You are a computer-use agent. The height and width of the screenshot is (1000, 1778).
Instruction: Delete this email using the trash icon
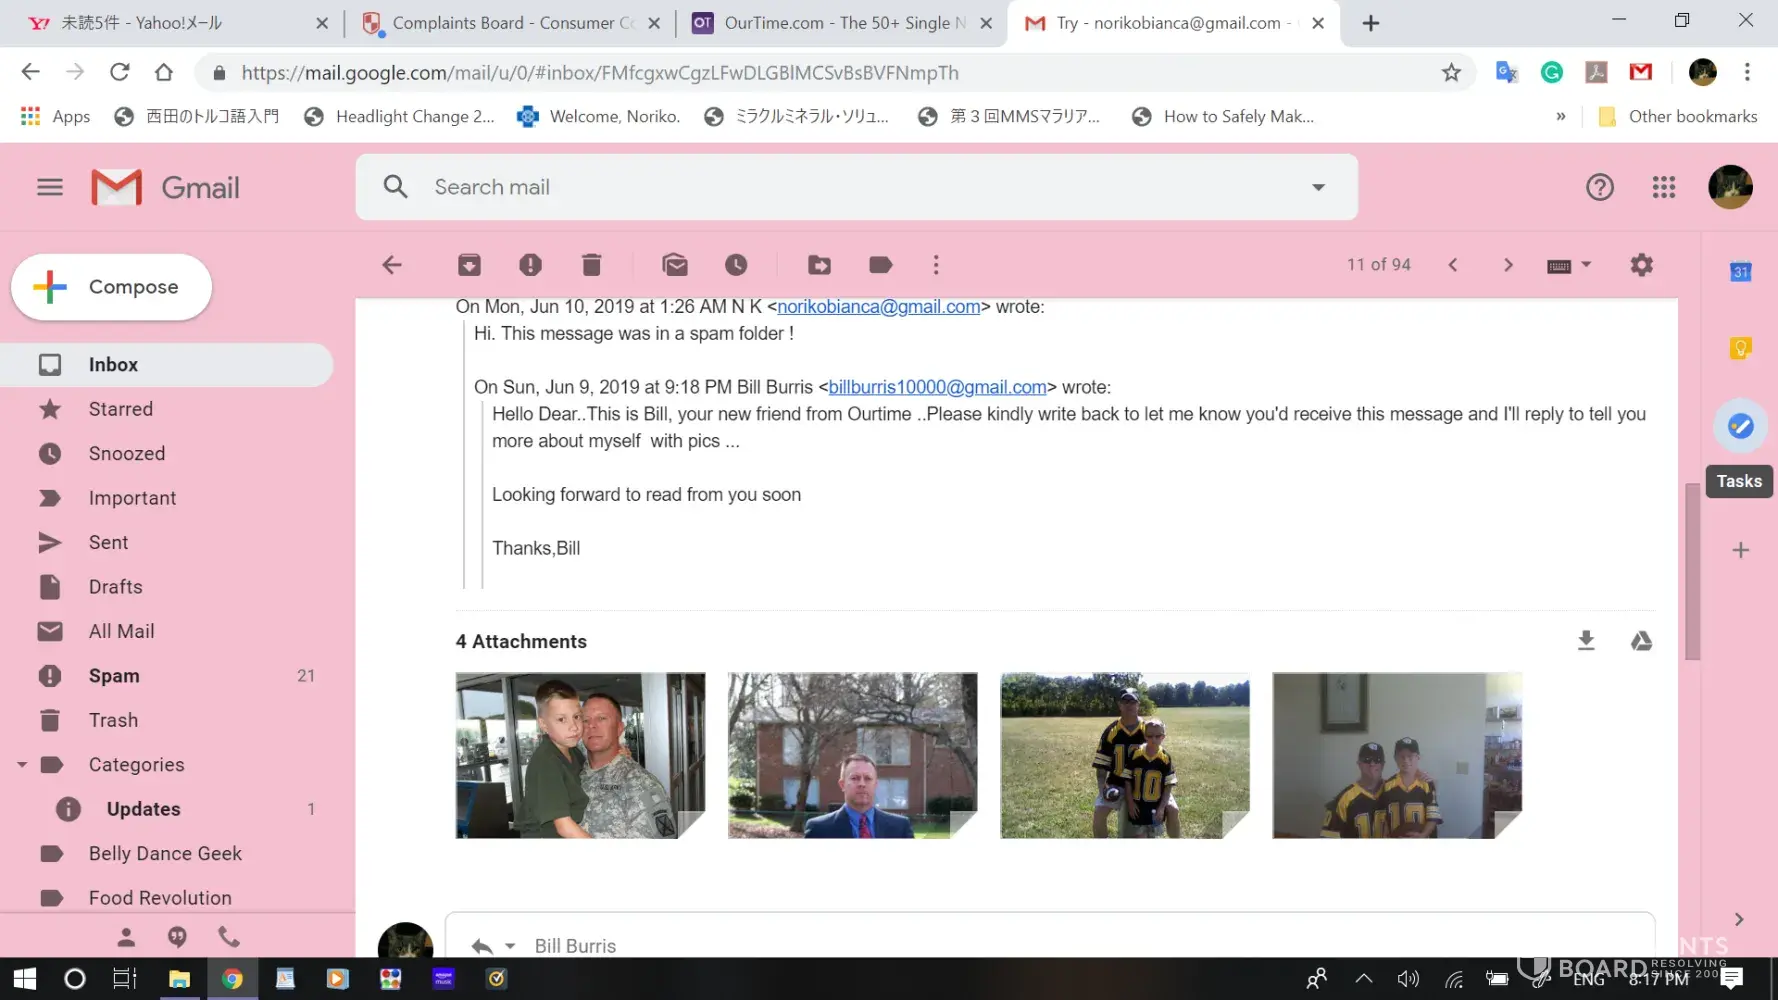click(x=591, y=265)
